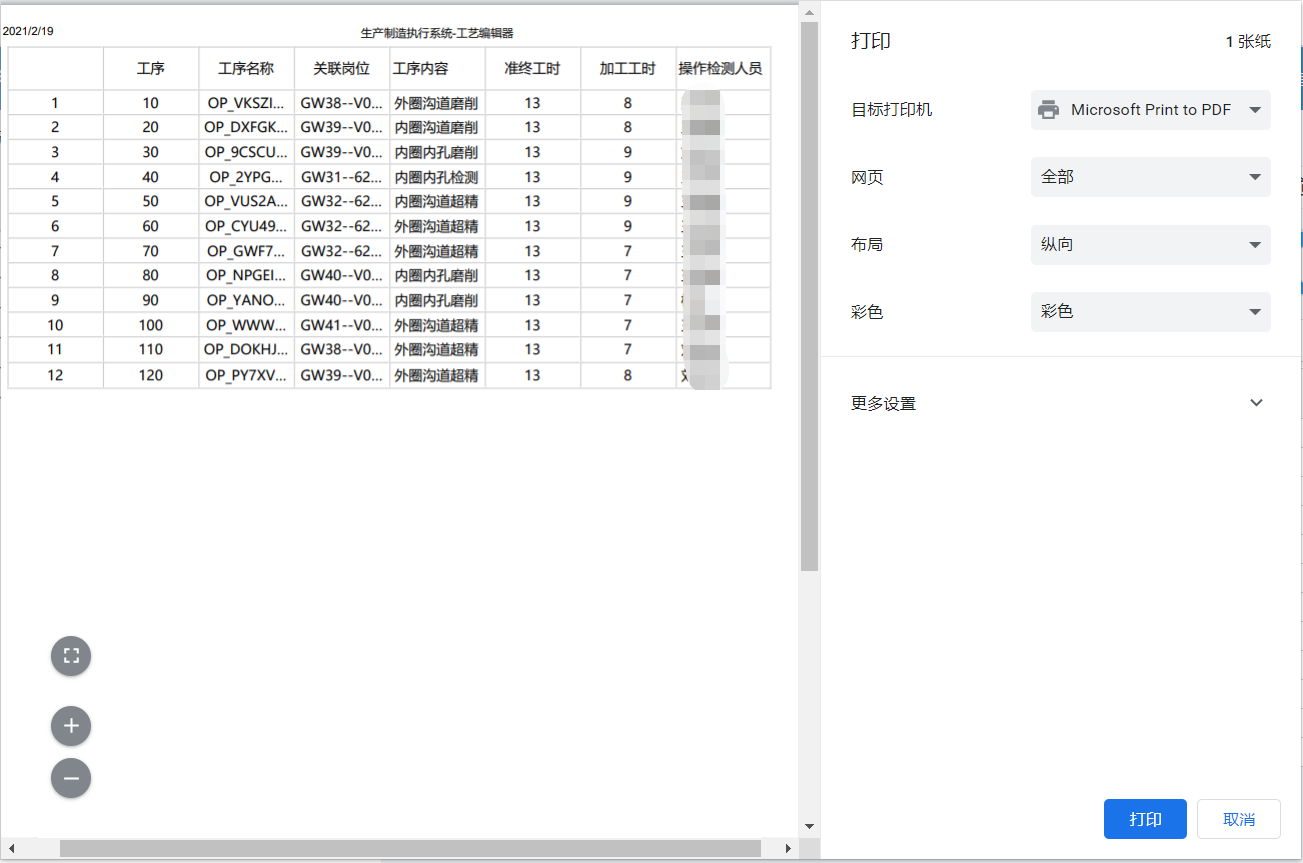Click the GW31--62... cell
This screenshot has height=863, width=1303.
(342, 177)
